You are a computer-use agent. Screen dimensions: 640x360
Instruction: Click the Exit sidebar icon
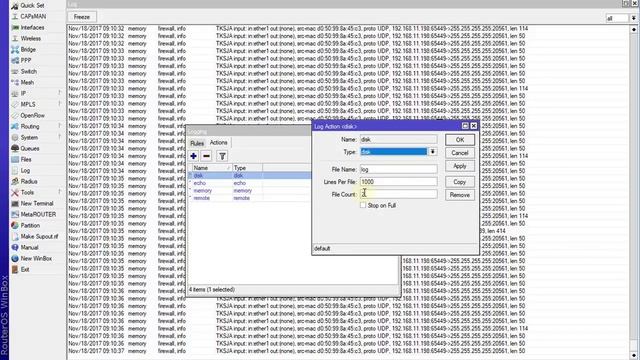point(15,270)
